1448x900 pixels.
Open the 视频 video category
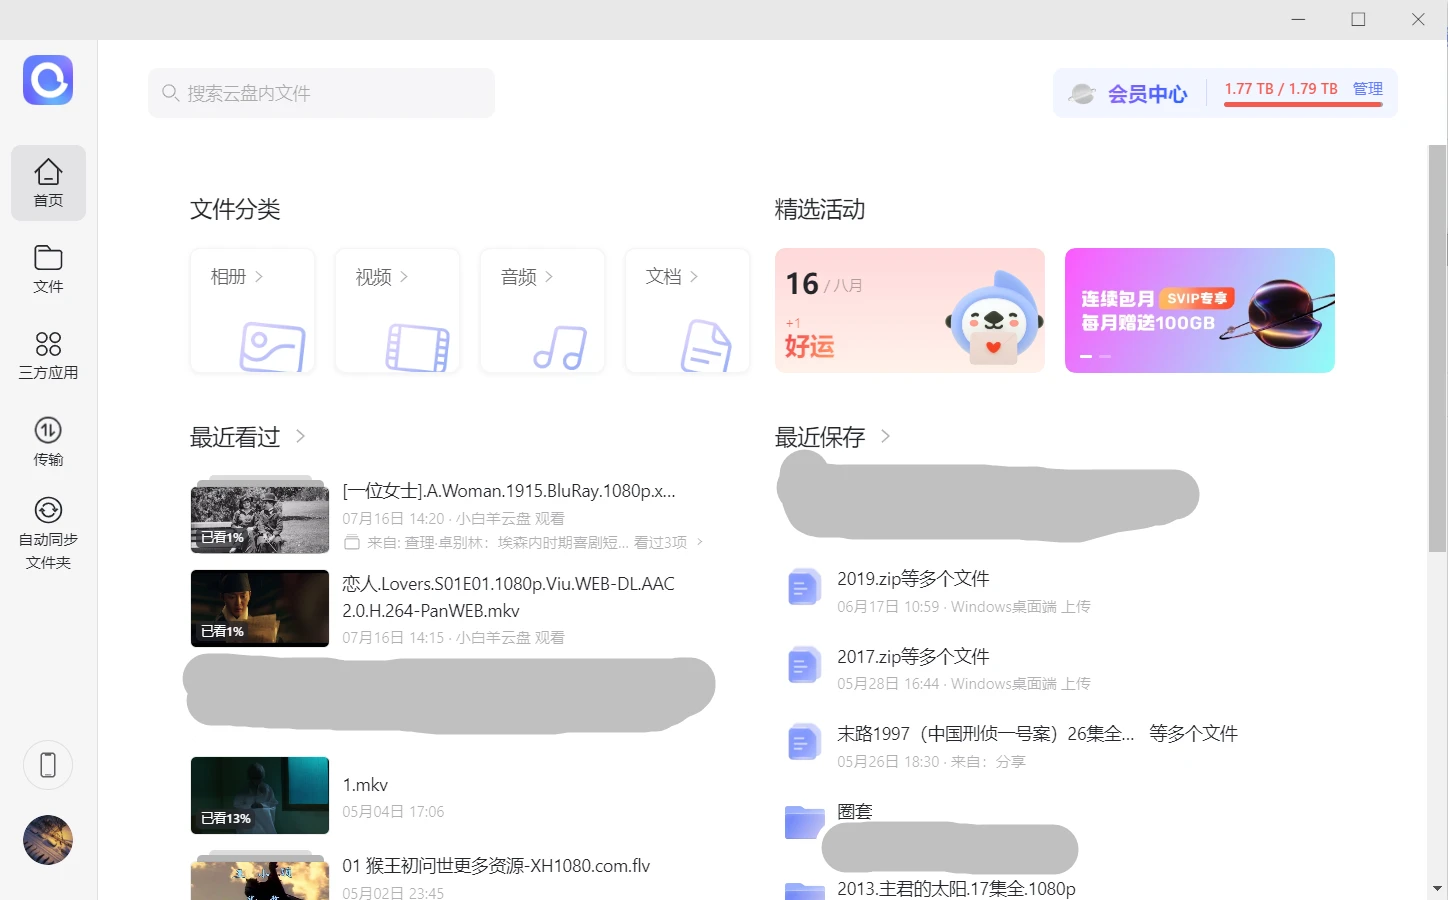click(397, 311)
